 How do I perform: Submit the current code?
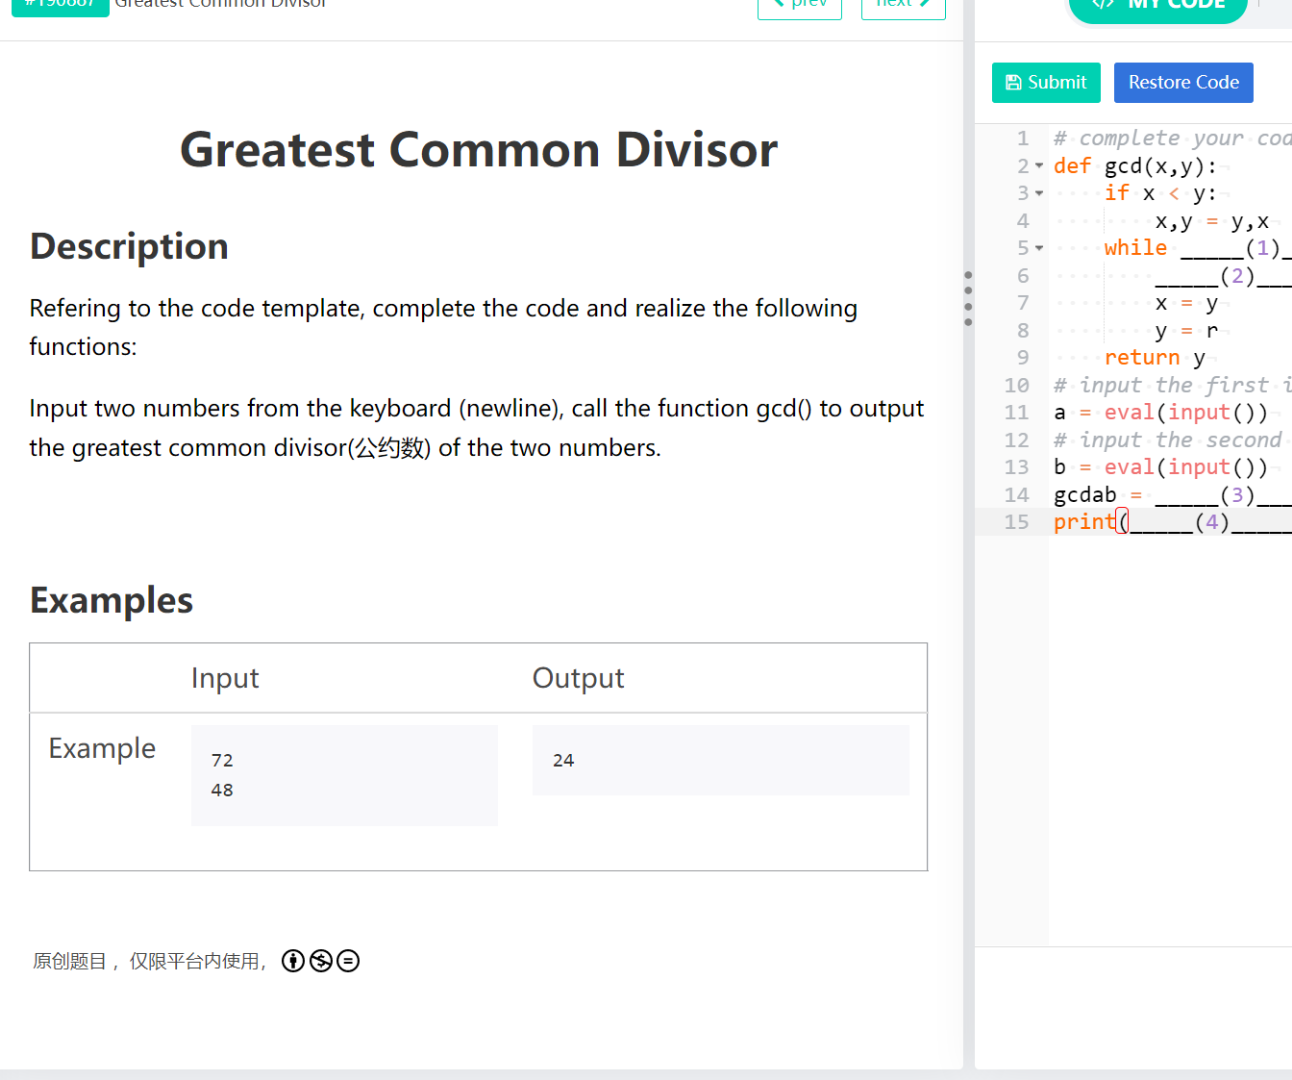click(1046, 82)
